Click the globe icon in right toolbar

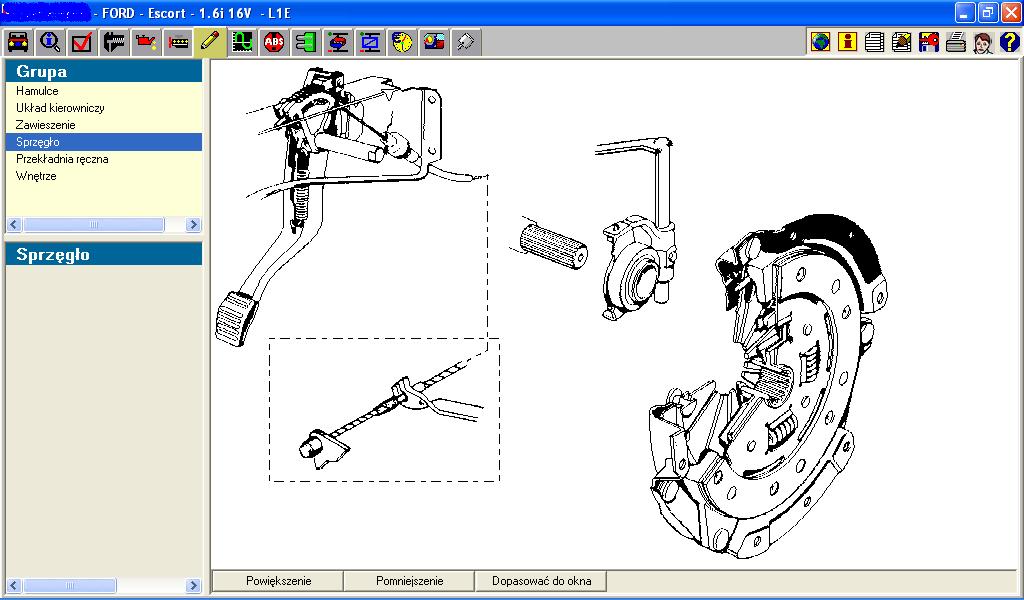[820, 42]
